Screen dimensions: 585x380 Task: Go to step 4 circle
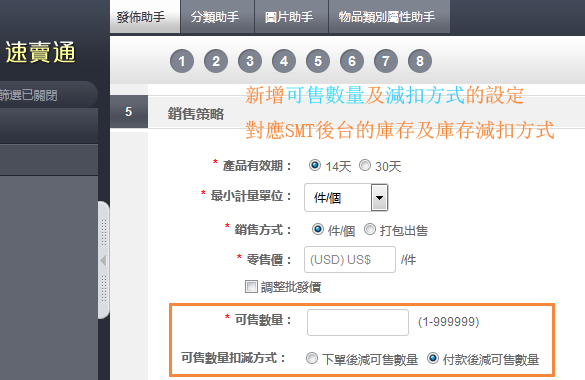[284, 61]
